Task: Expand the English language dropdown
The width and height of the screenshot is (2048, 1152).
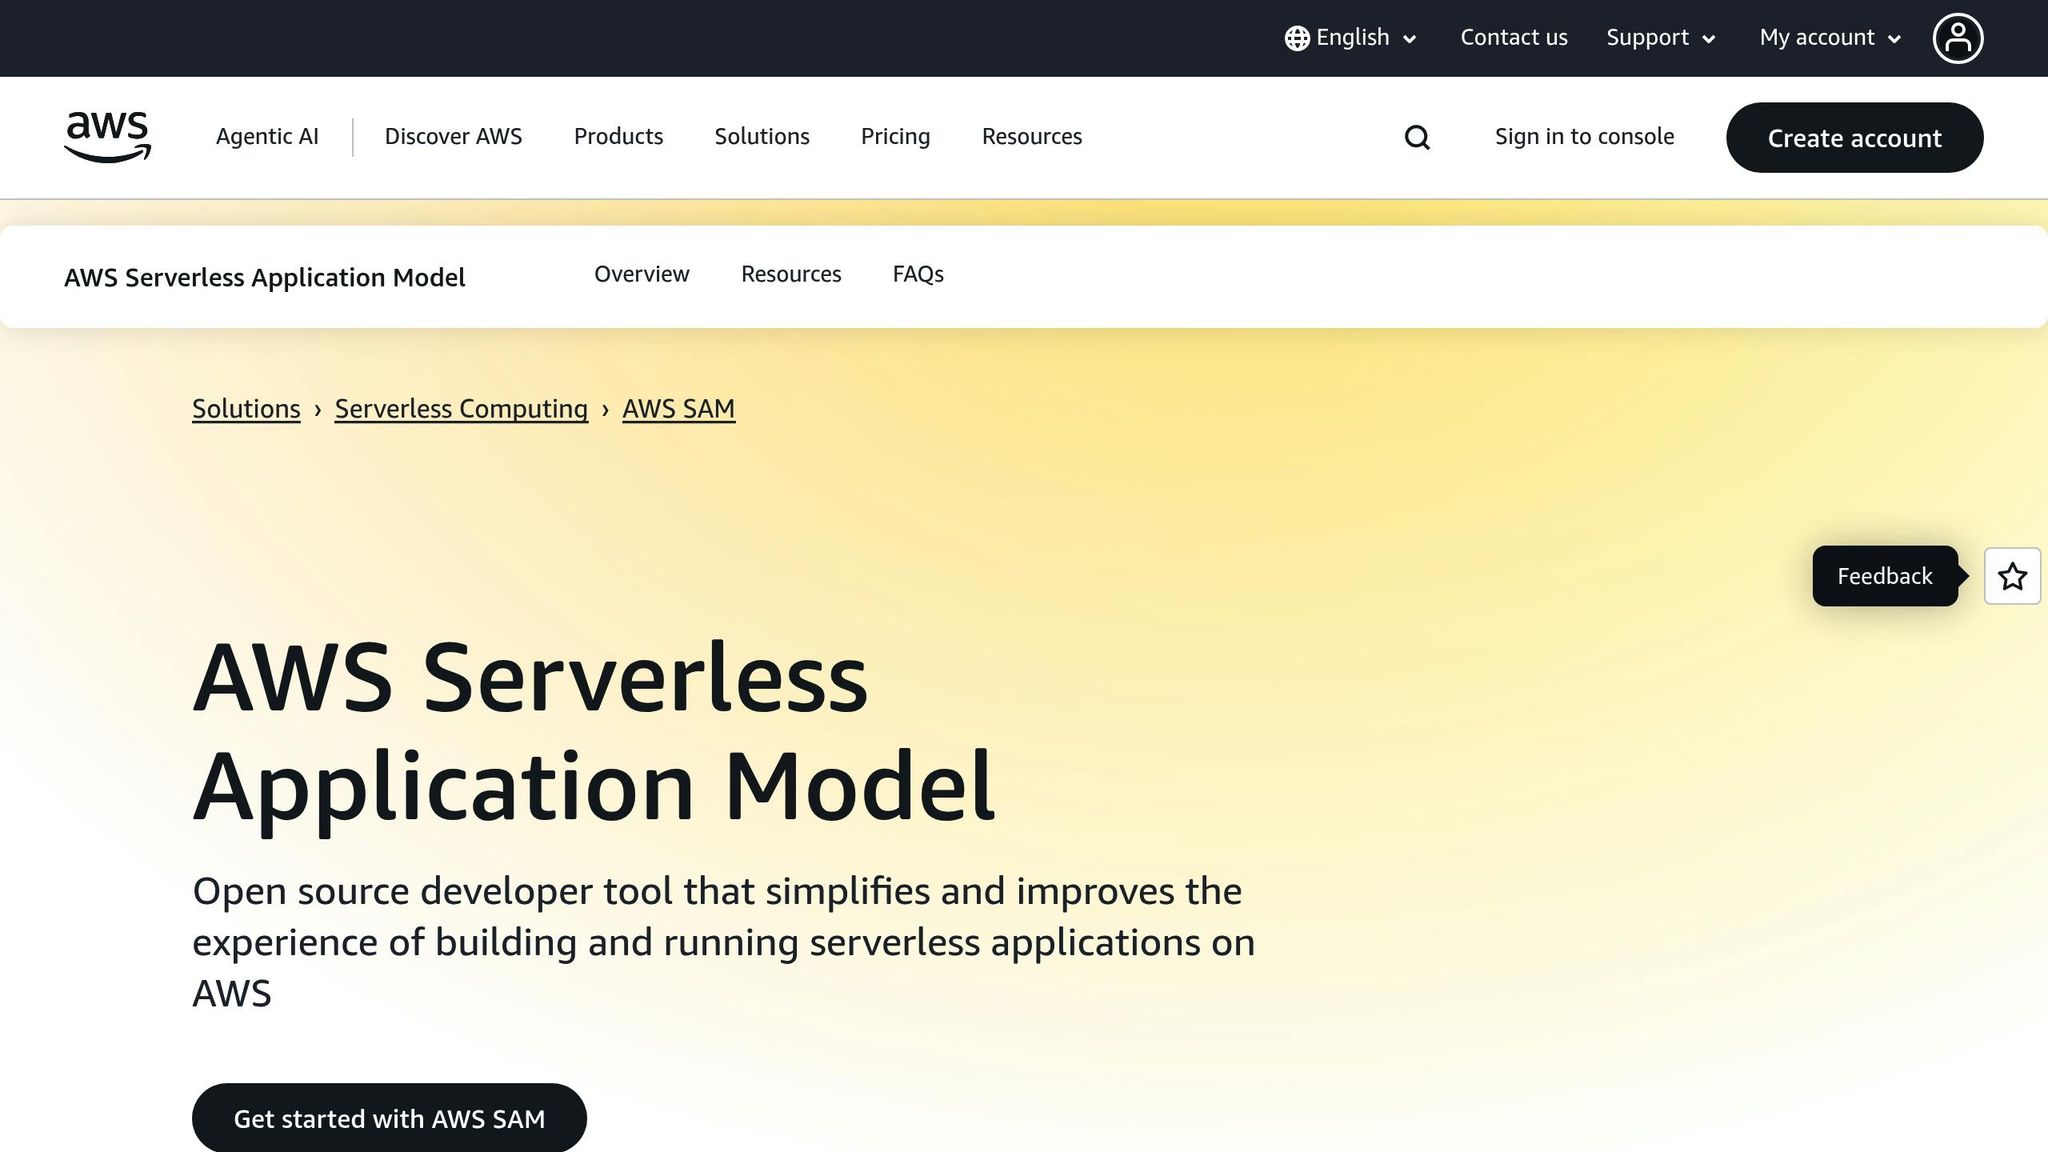Action: pos(1351,38)
